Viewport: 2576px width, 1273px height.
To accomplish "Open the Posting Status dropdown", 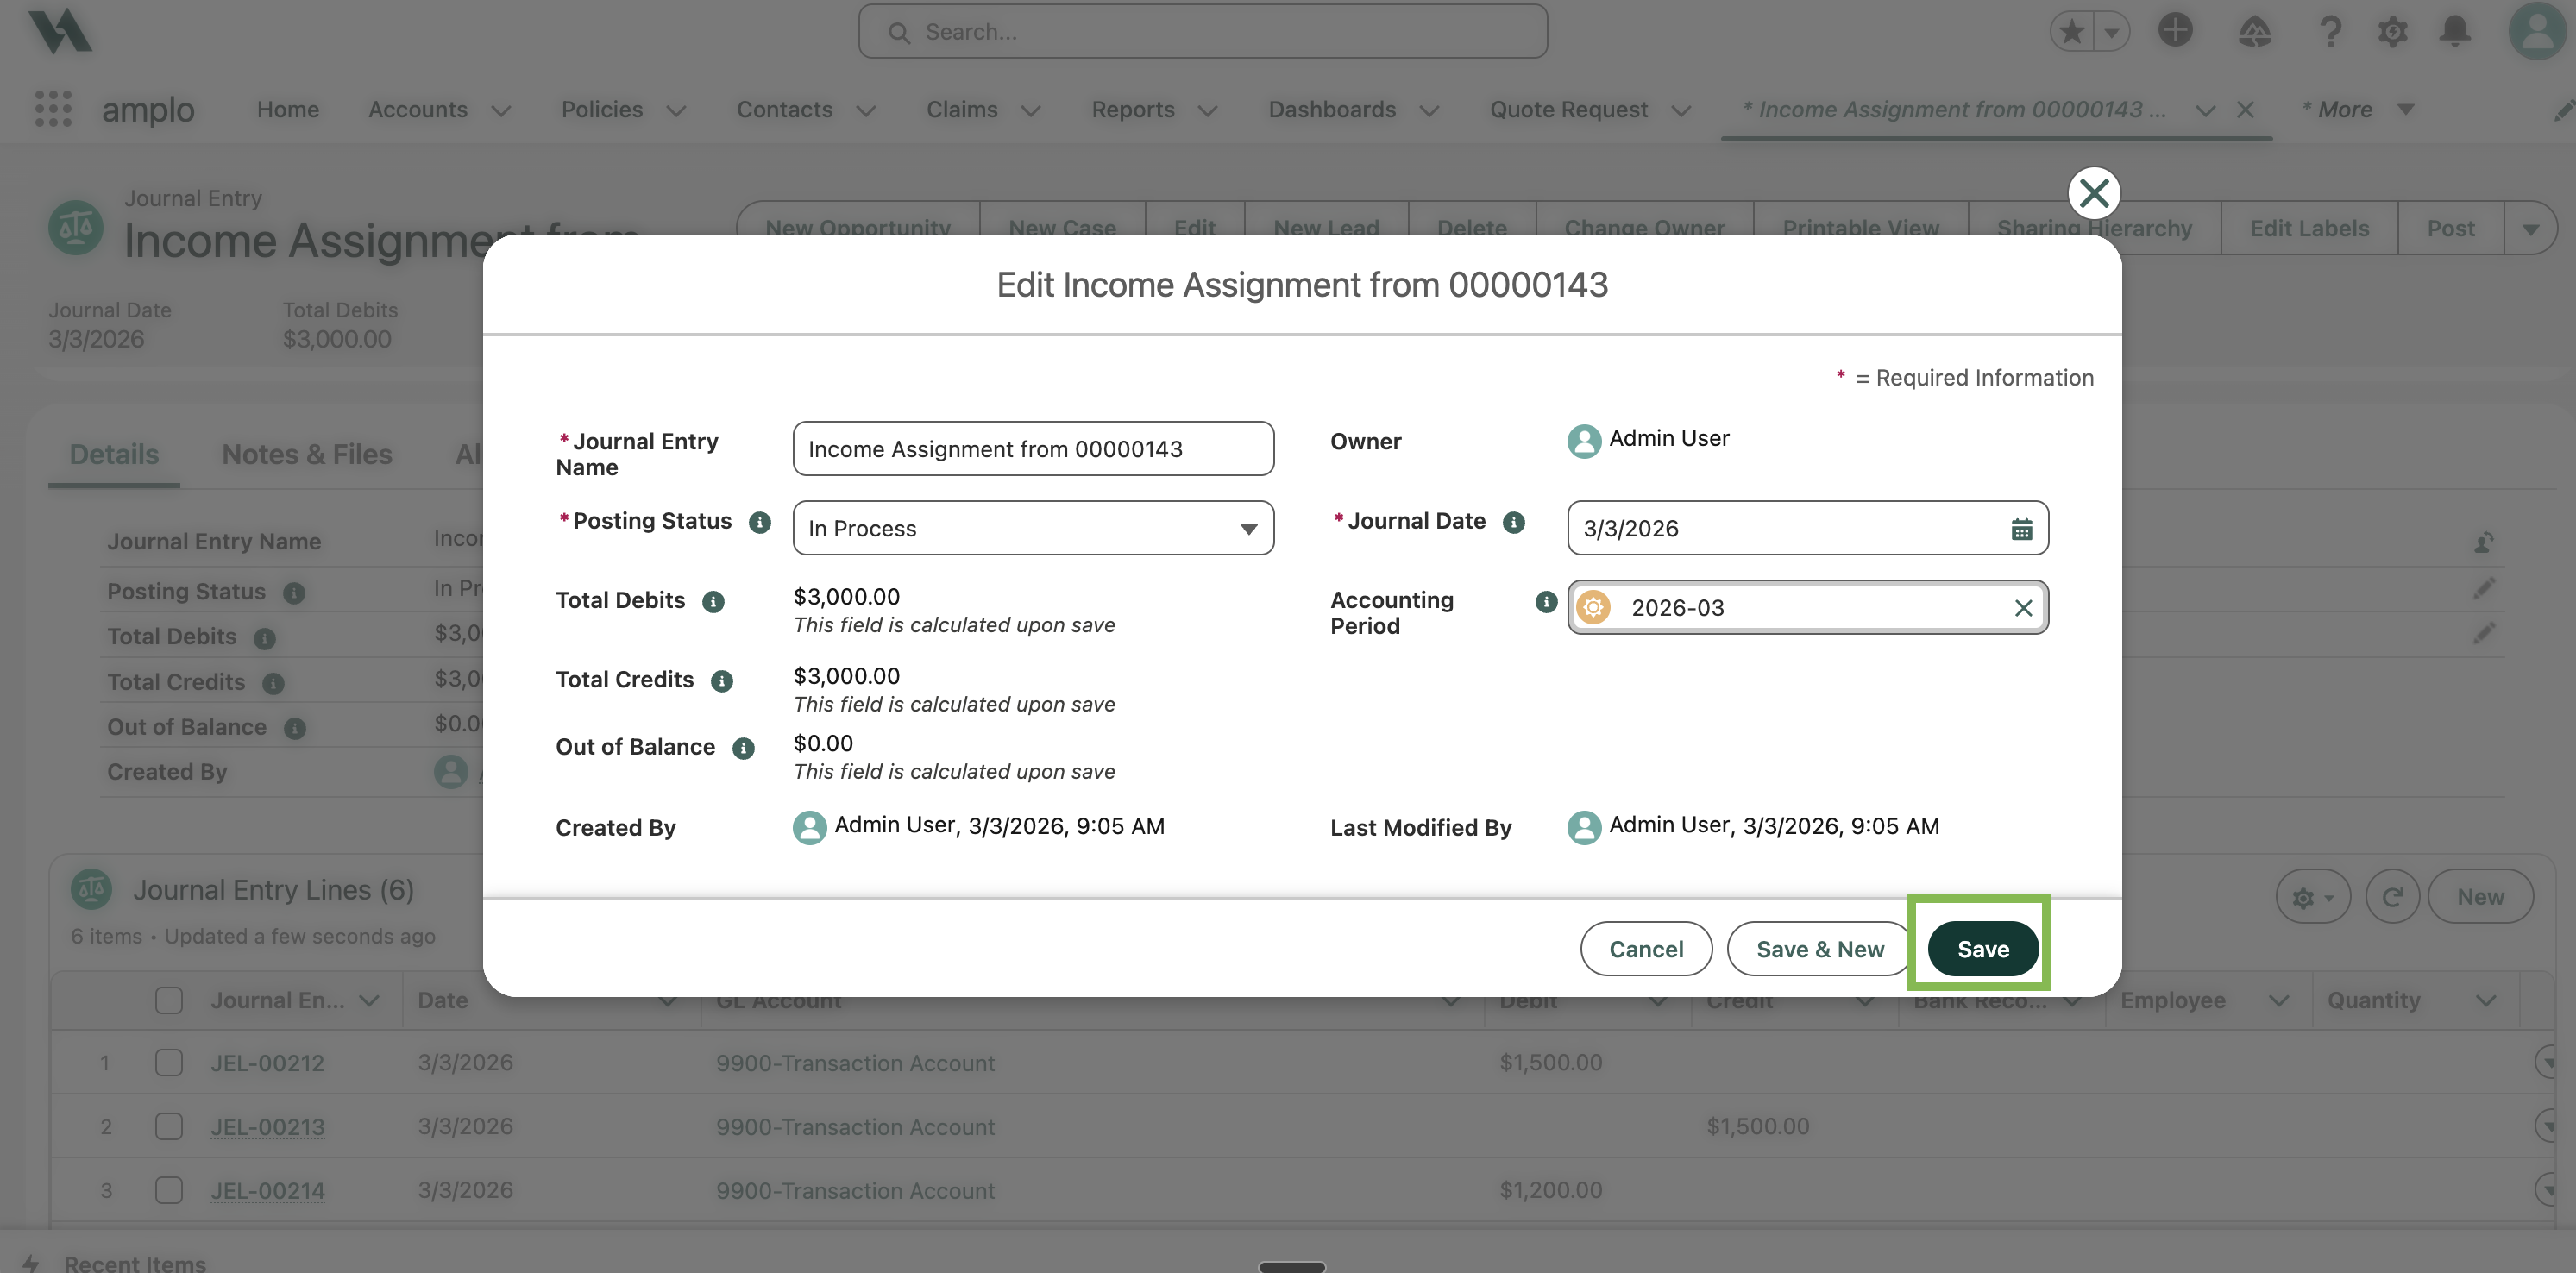I will [1033, 528].
